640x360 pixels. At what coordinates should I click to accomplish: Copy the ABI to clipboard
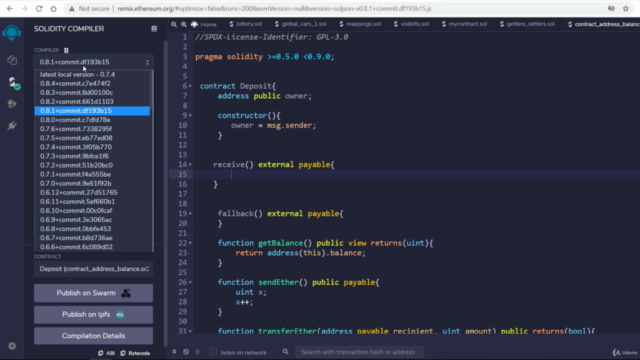point(106,353)
